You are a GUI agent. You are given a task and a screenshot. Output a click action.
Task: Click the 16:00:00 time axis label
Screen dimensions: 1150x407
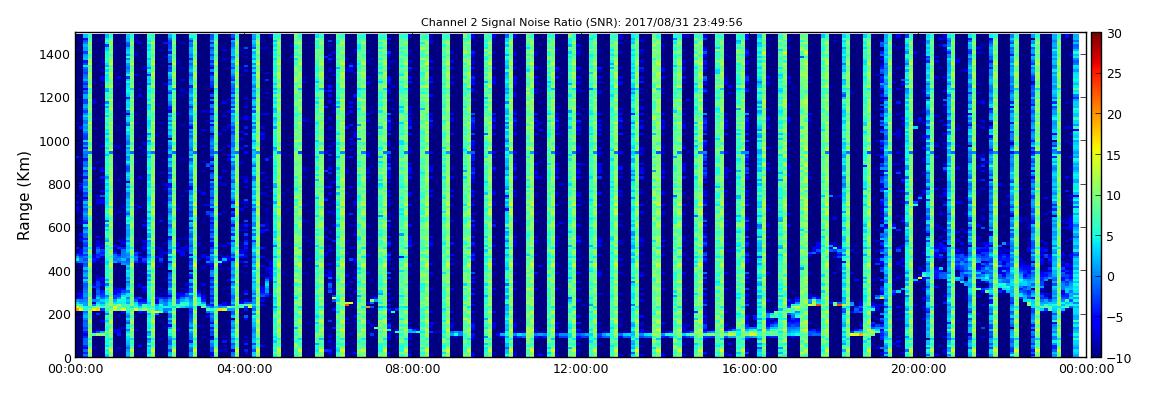(748, 370)
